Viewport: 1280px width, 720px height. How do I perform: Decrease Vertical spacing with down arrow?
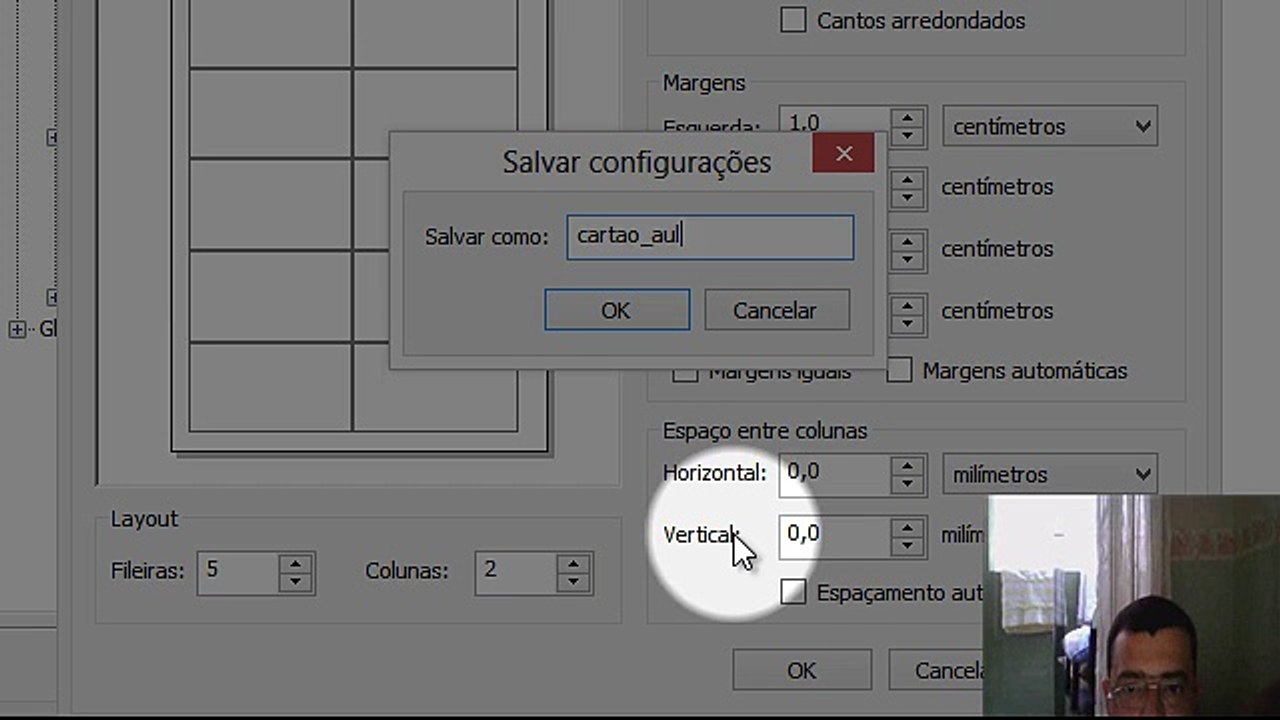pyautogui.click(x=907, y=547)
